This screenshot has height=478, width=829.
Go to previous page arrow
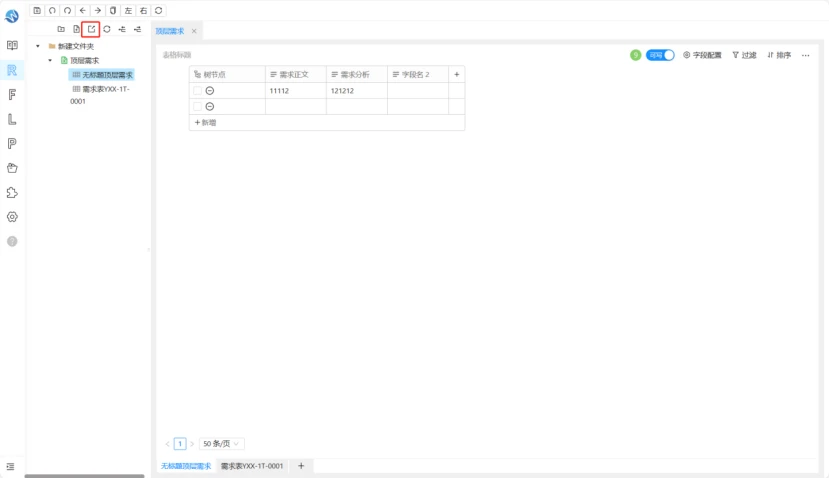click(x=168, y=444)
